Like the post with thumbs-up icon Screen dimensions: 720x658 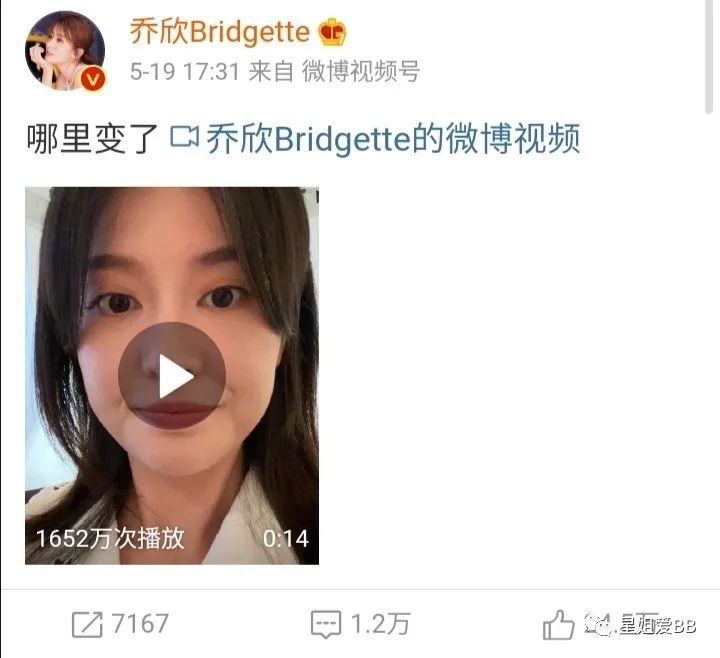pos(558,624)
